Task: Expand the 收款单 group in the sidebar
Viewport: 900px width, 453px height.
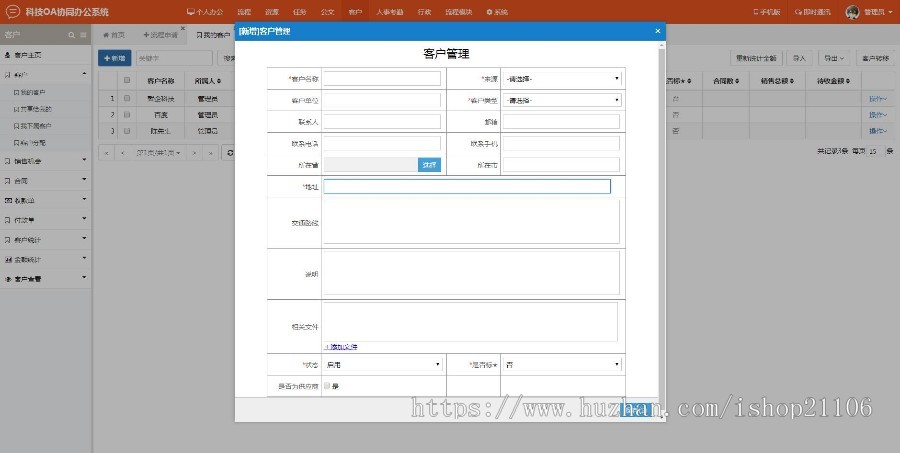Action: point(45,200)
